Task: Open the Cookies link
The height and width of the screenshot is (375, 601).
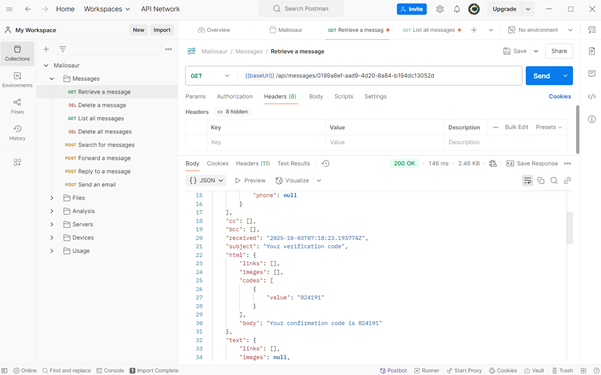Action: pos(560,97)
